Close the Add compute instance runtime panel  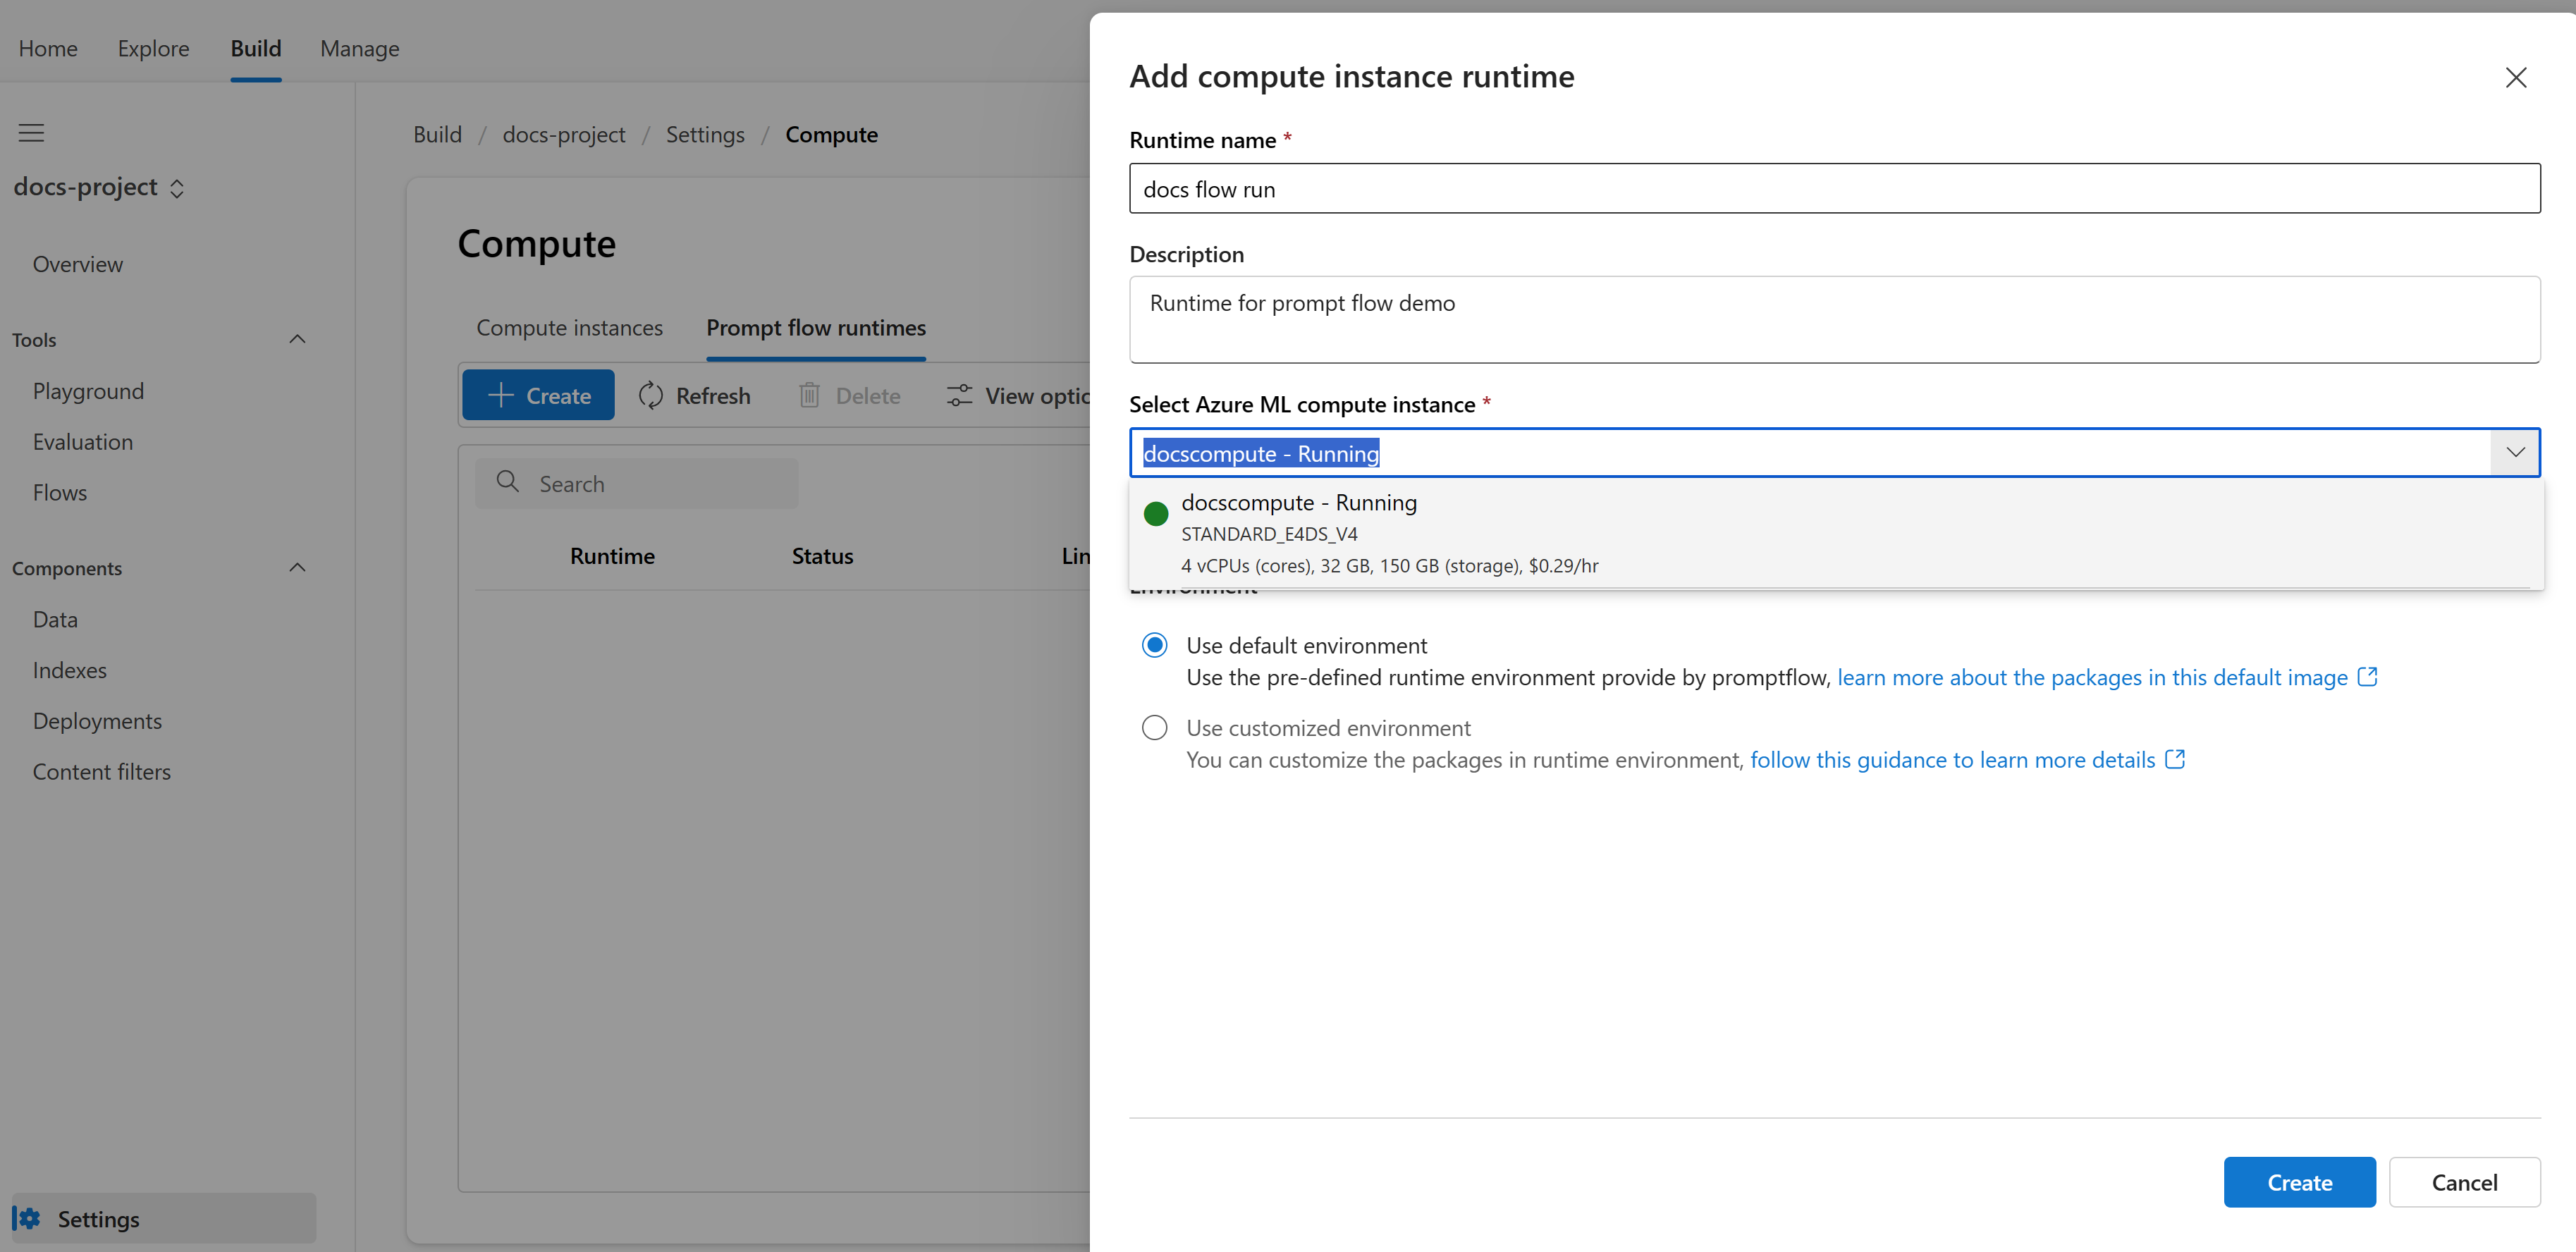pyautogui.click(x=2515, y=78)
